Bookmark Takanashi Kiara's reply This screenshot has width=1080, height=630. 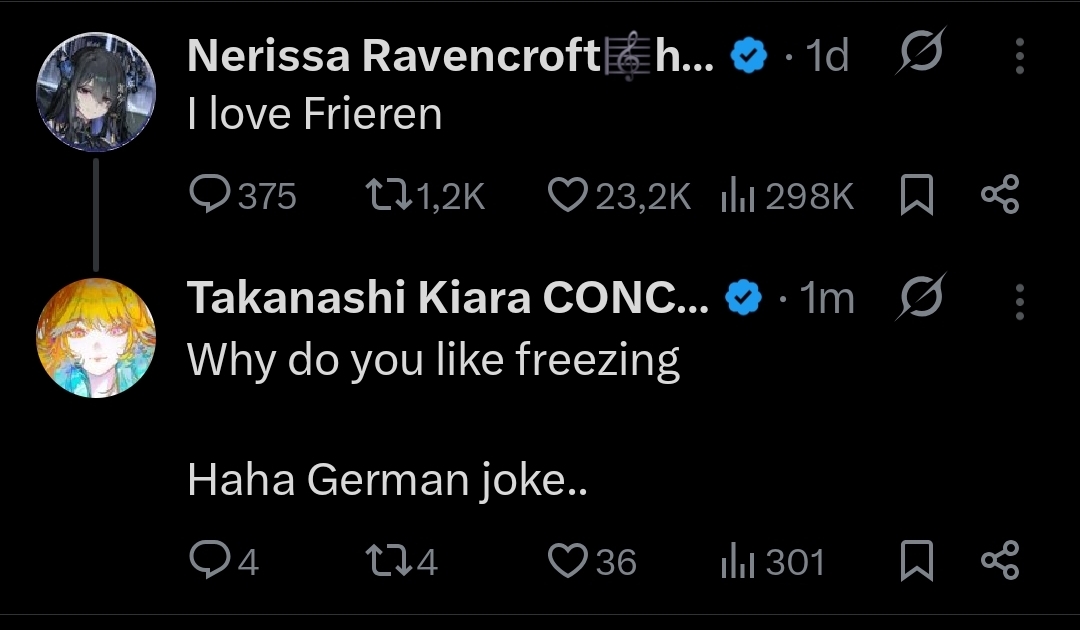click(x=917, y=561)
